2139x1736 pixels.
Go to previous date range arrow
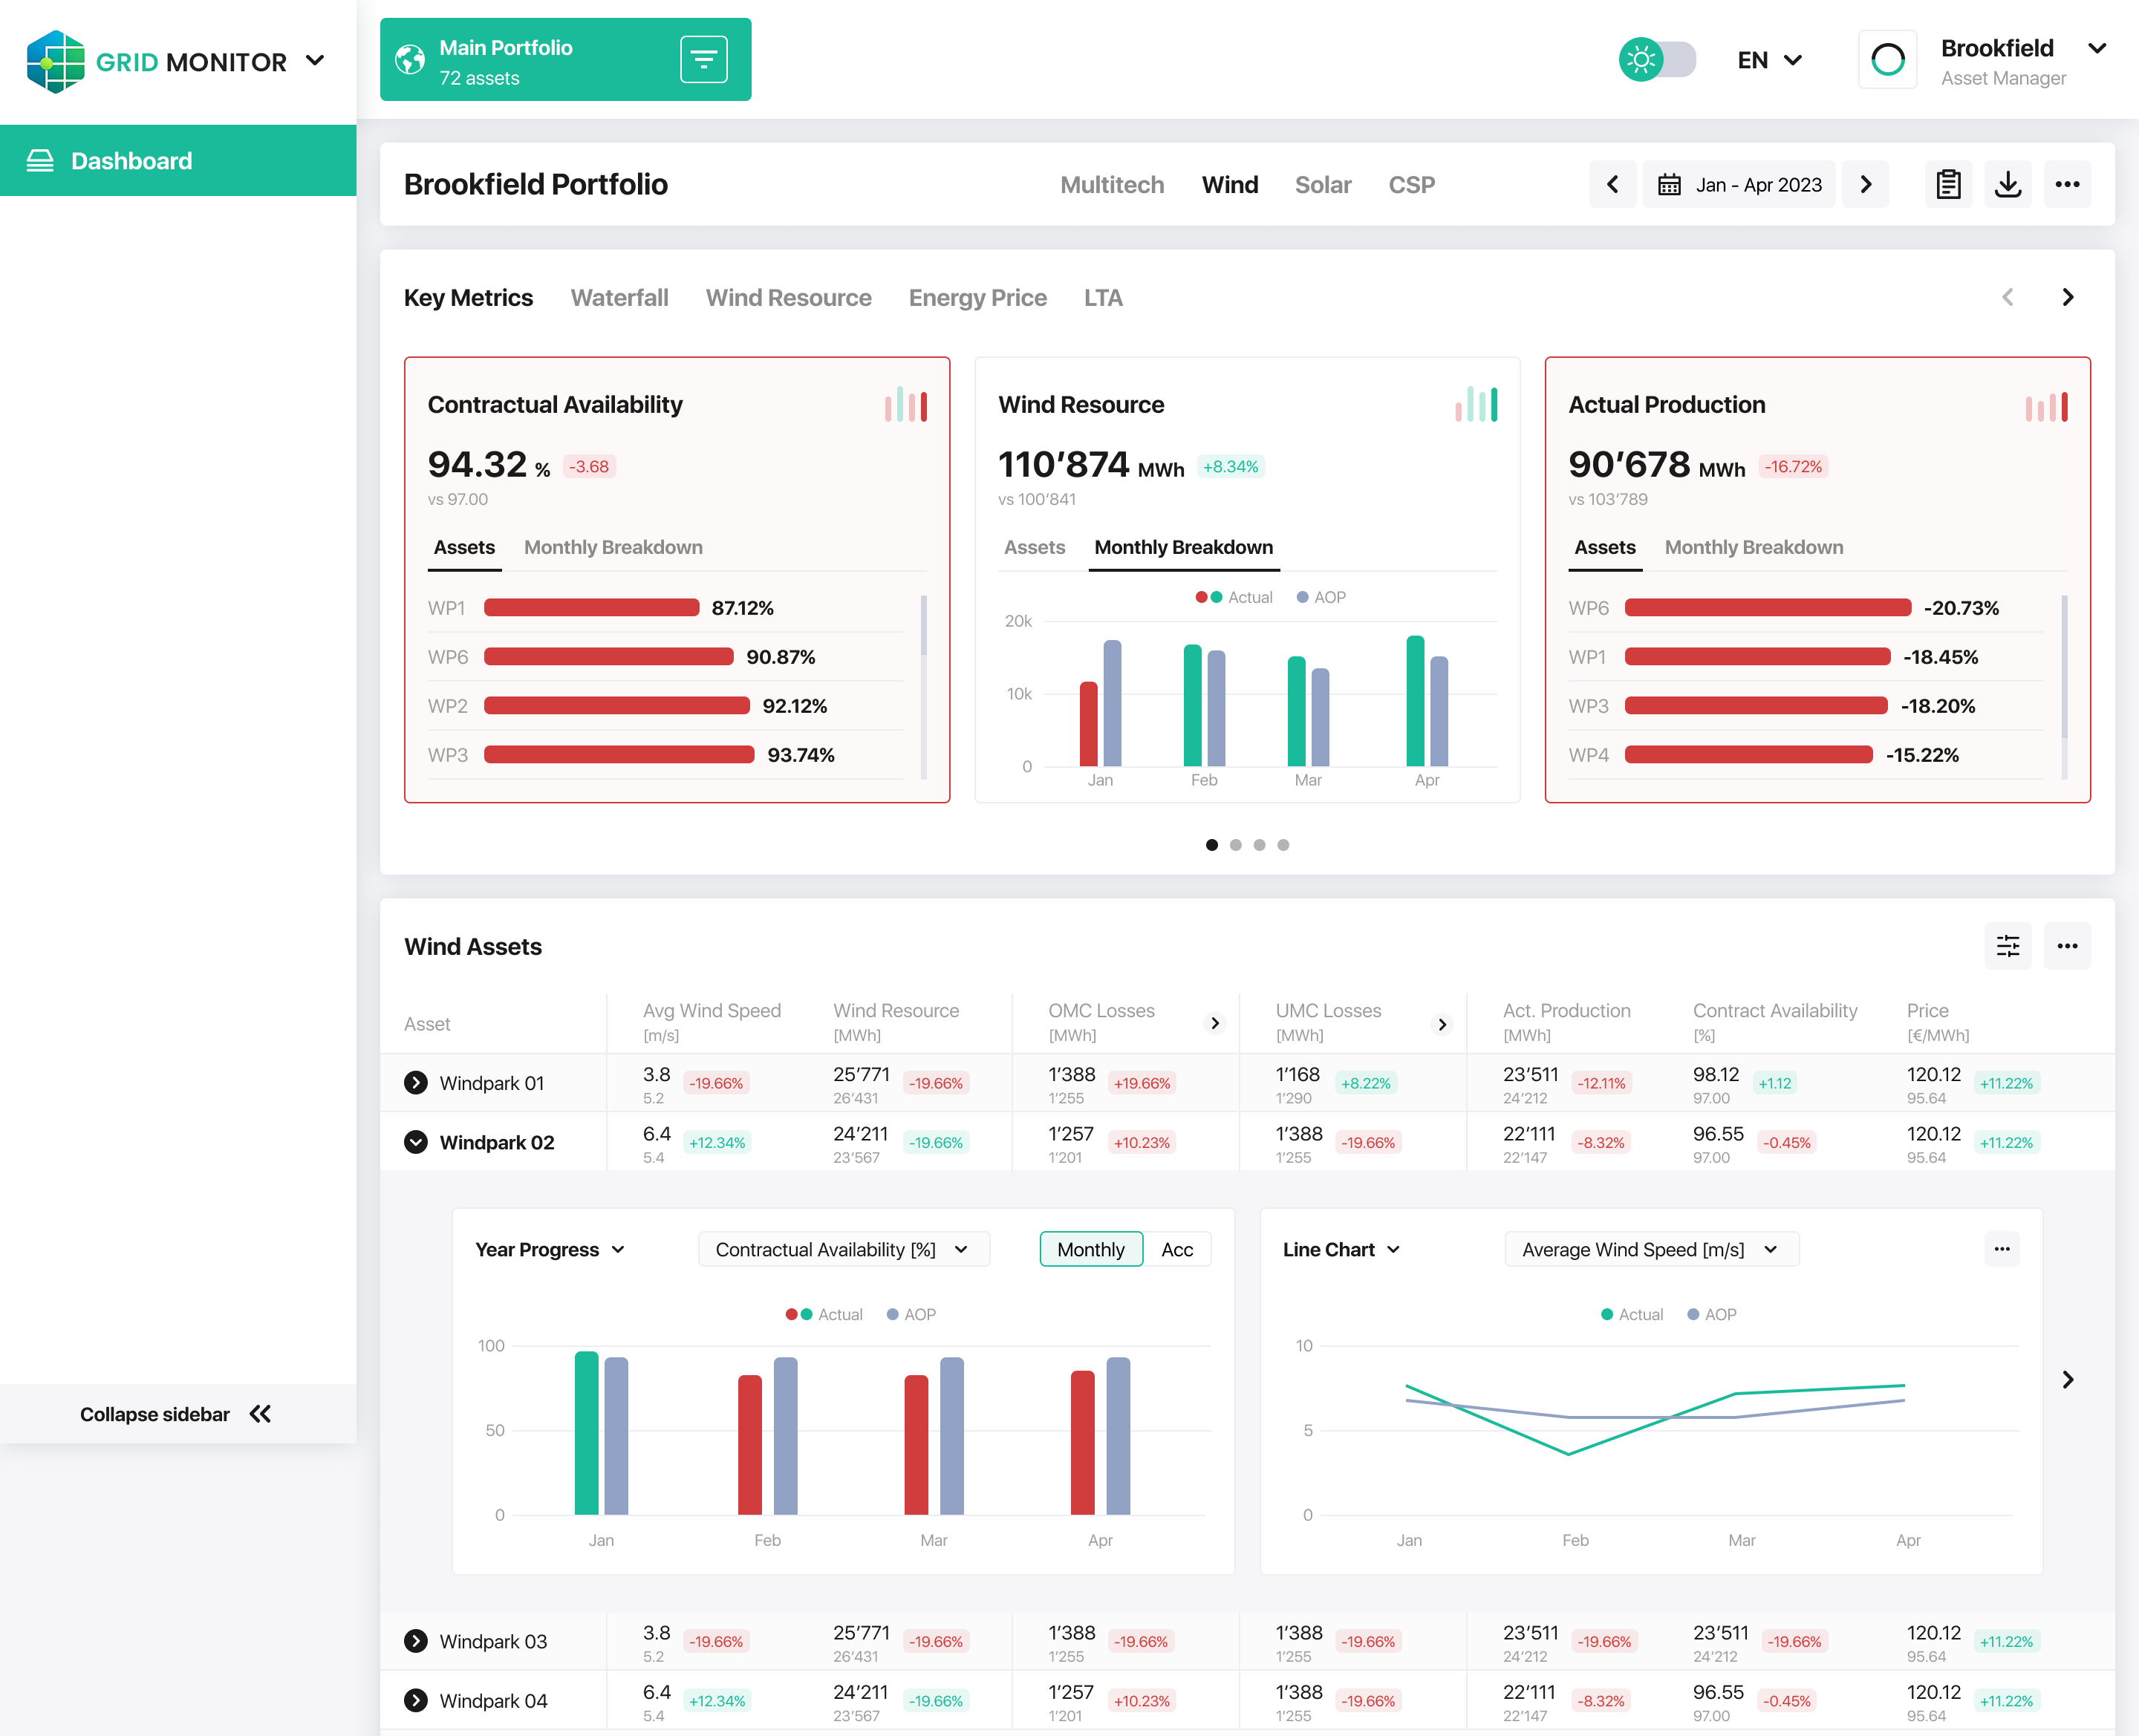(x=1612, y=184)
